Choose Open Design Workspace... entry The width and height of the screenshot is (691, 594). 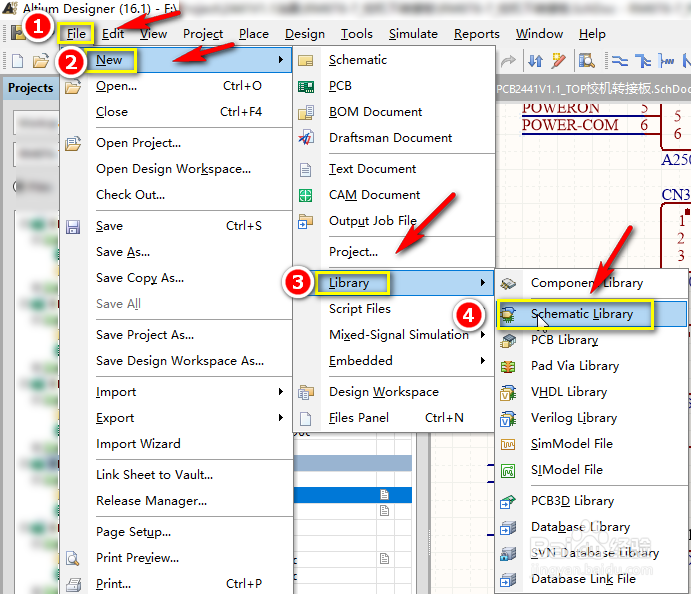click(x=176, y=169)
